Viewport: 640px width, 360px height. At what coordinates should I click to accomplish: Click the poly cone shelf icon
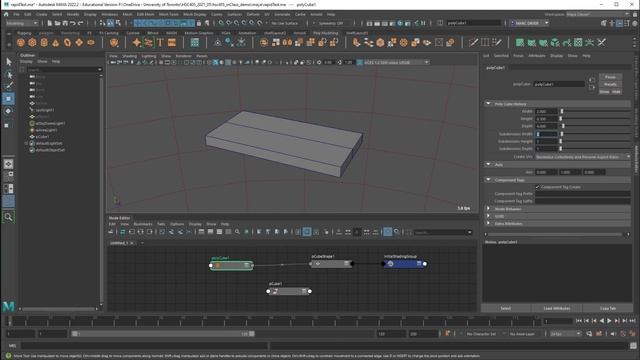[56, 42]
